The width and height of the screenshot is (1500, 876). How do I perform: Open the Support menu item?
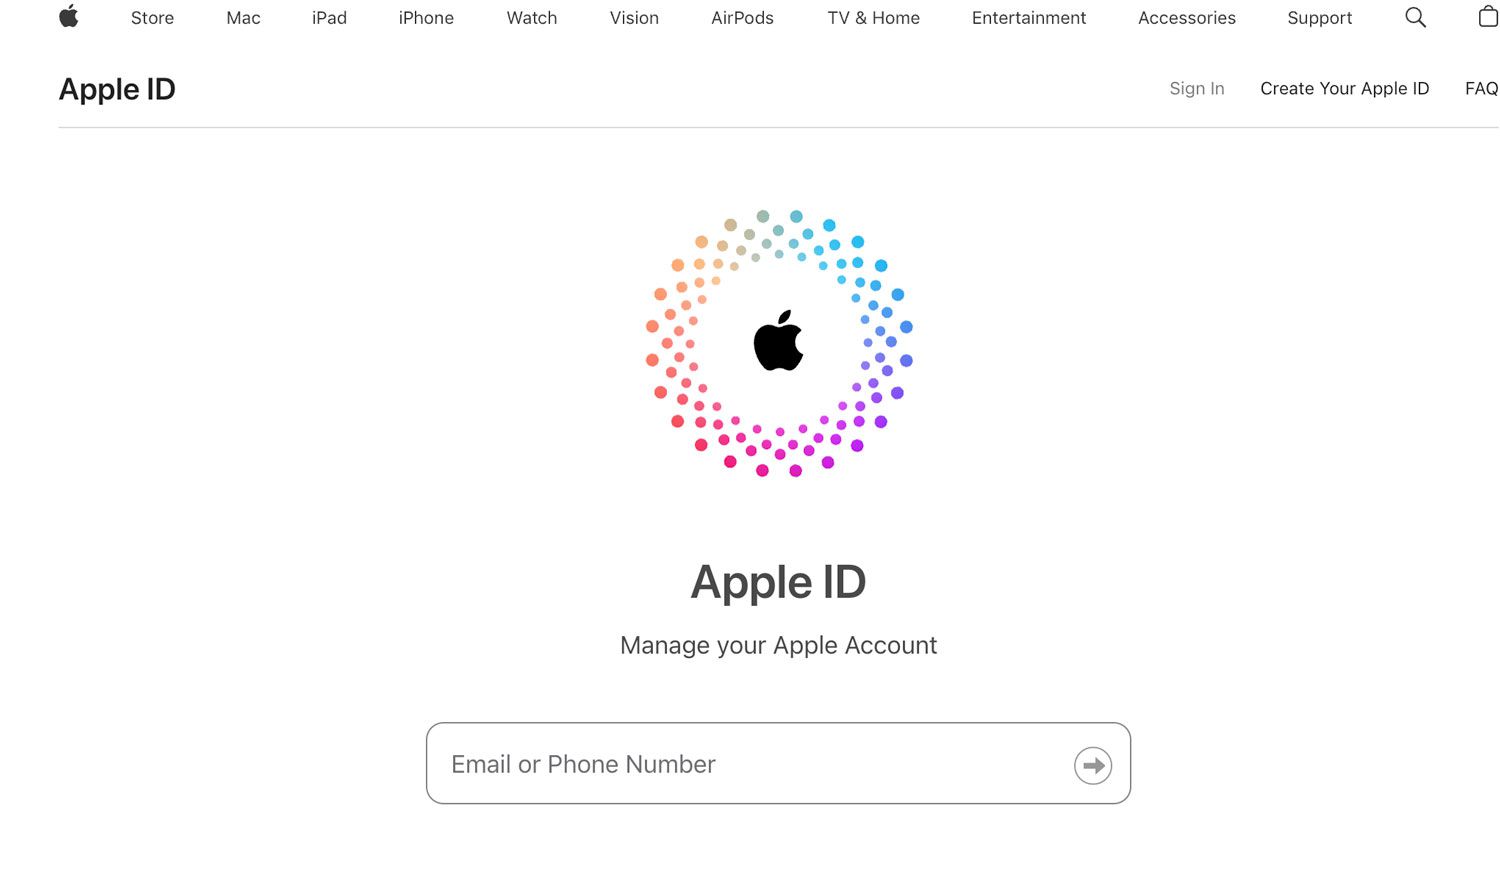pos(1319,18)
